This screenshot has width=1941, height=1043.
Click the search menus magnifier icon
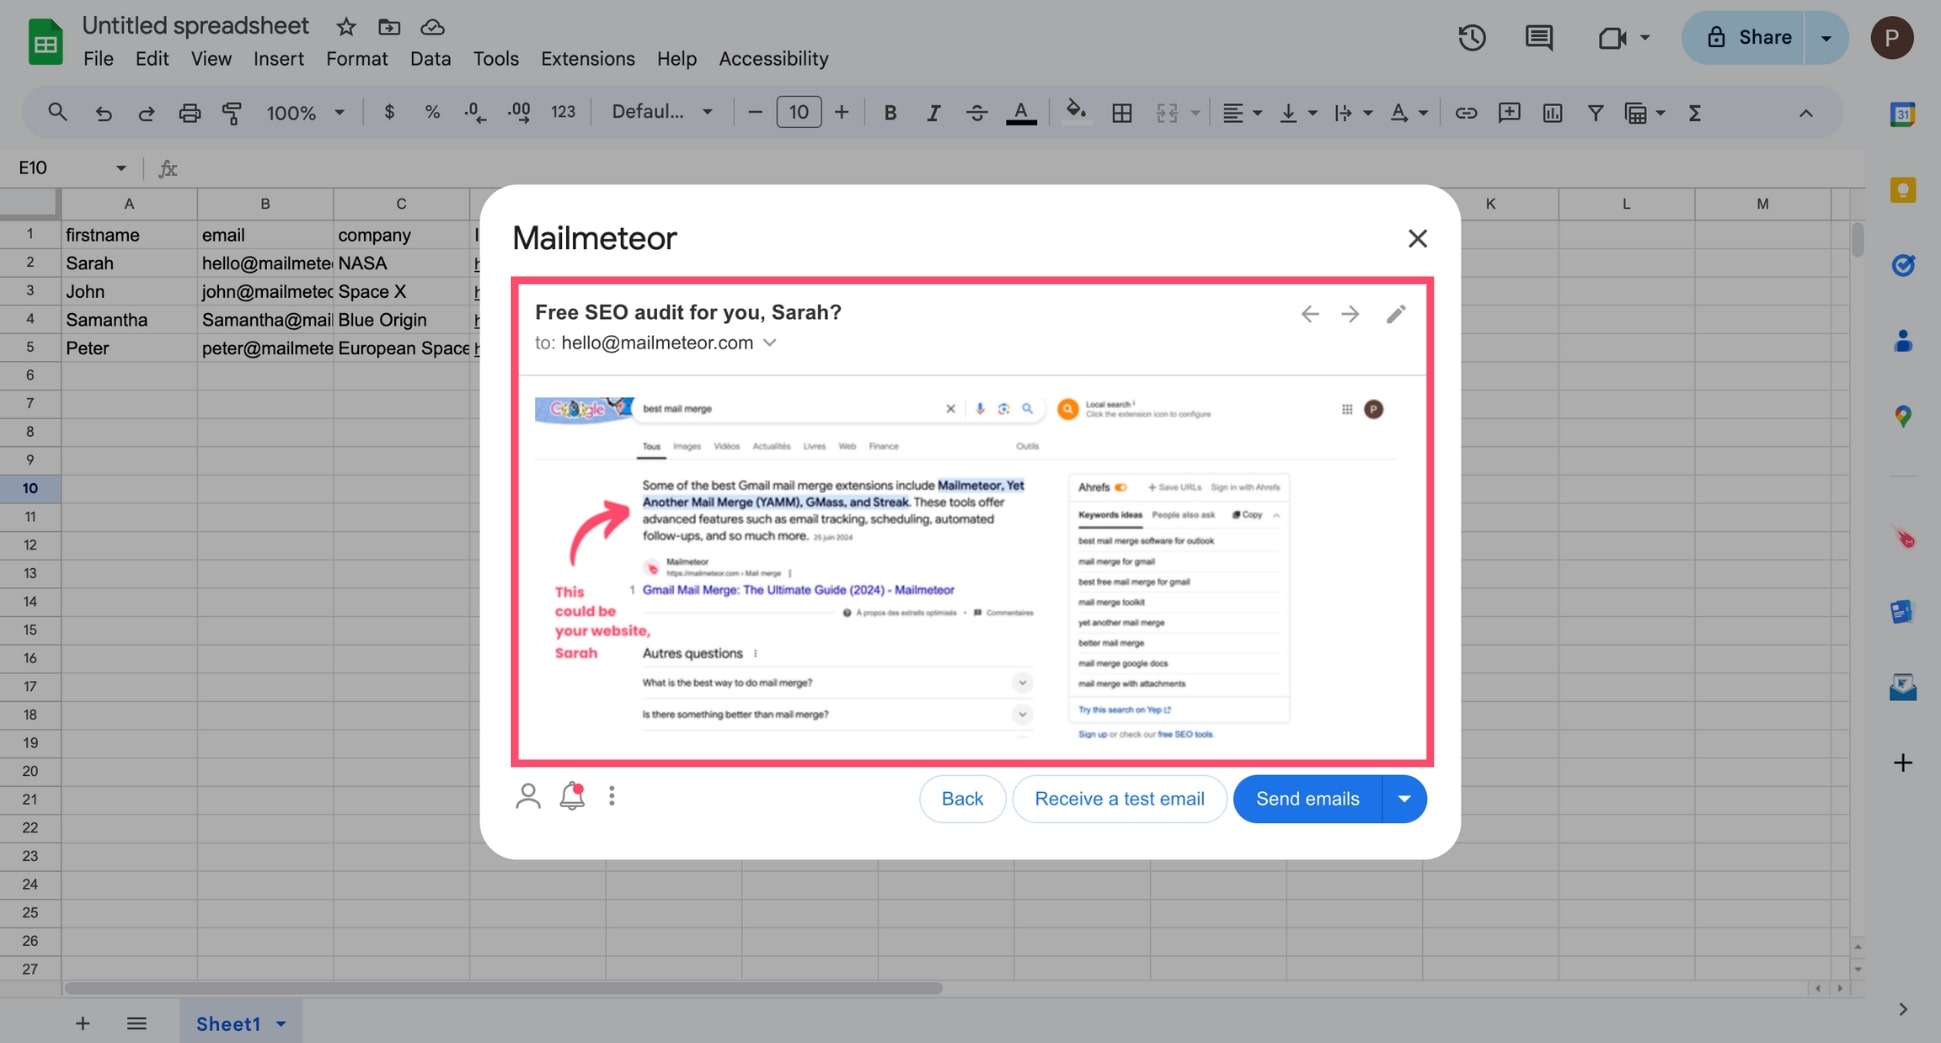tap(57, 112)
